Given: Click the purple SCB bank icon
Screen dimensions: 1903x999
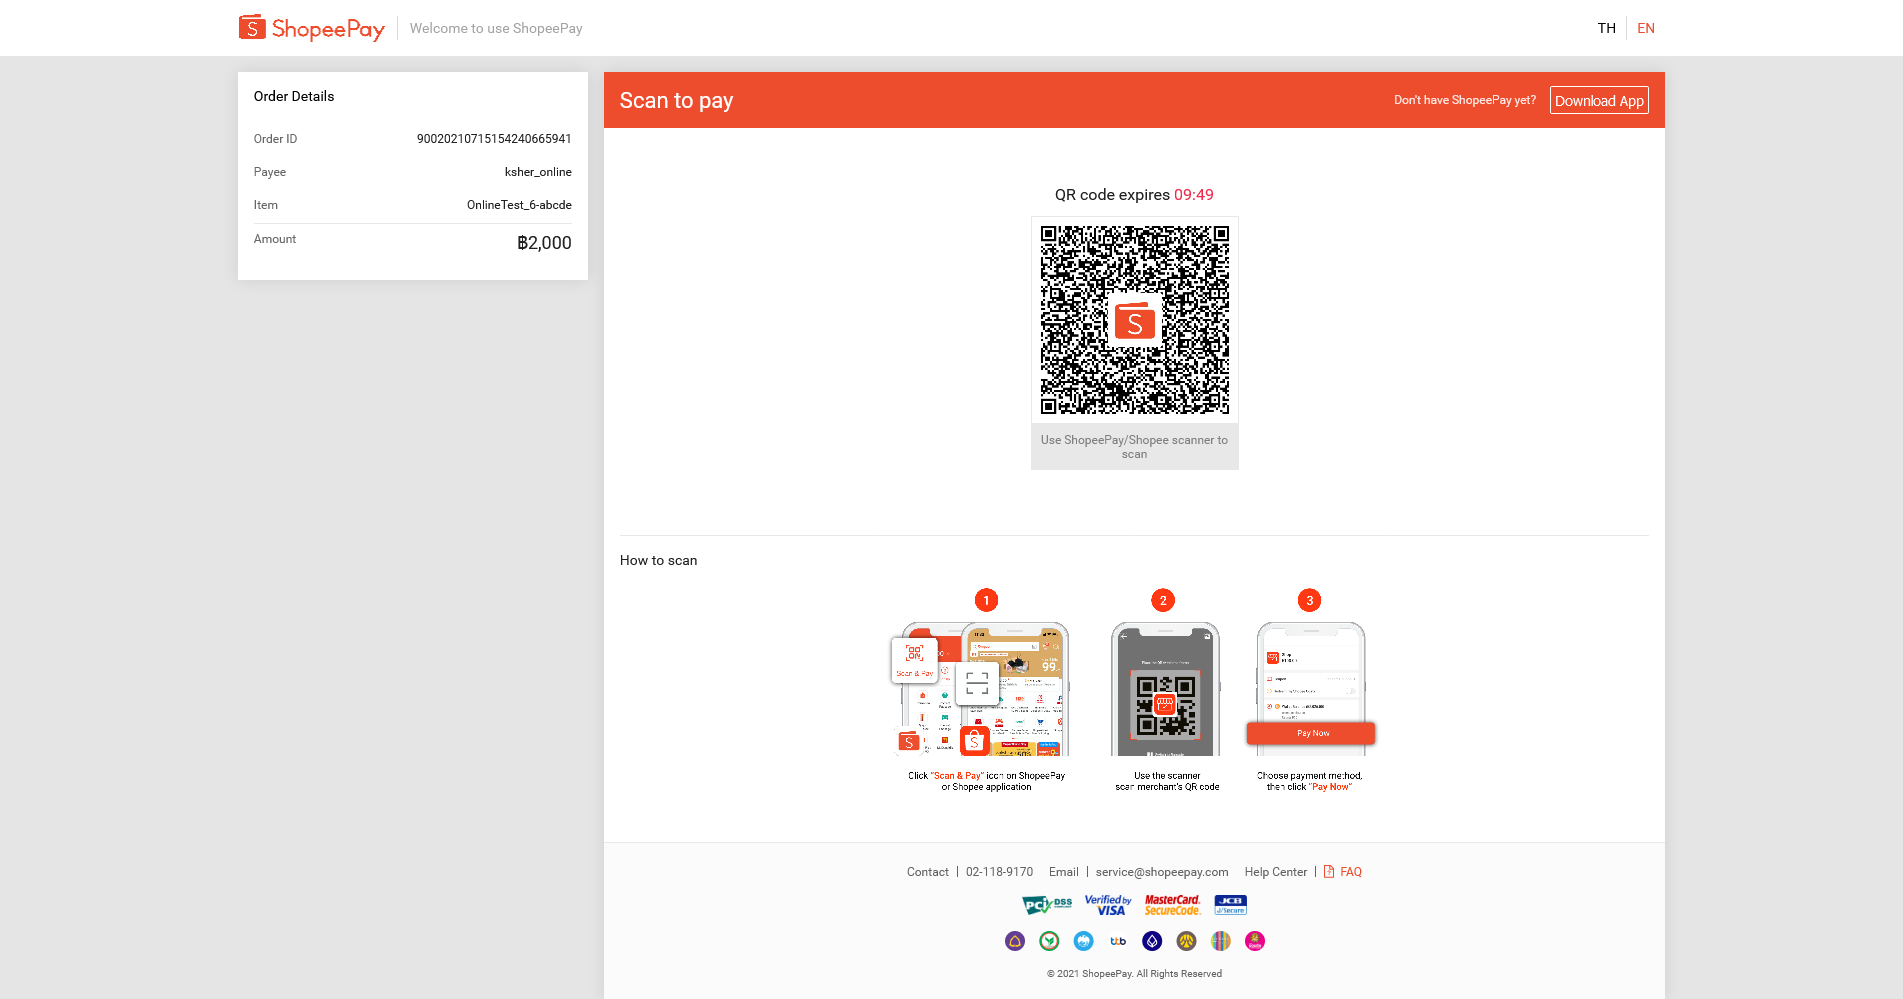Looking at the screenshot, I should (1015, 941).
